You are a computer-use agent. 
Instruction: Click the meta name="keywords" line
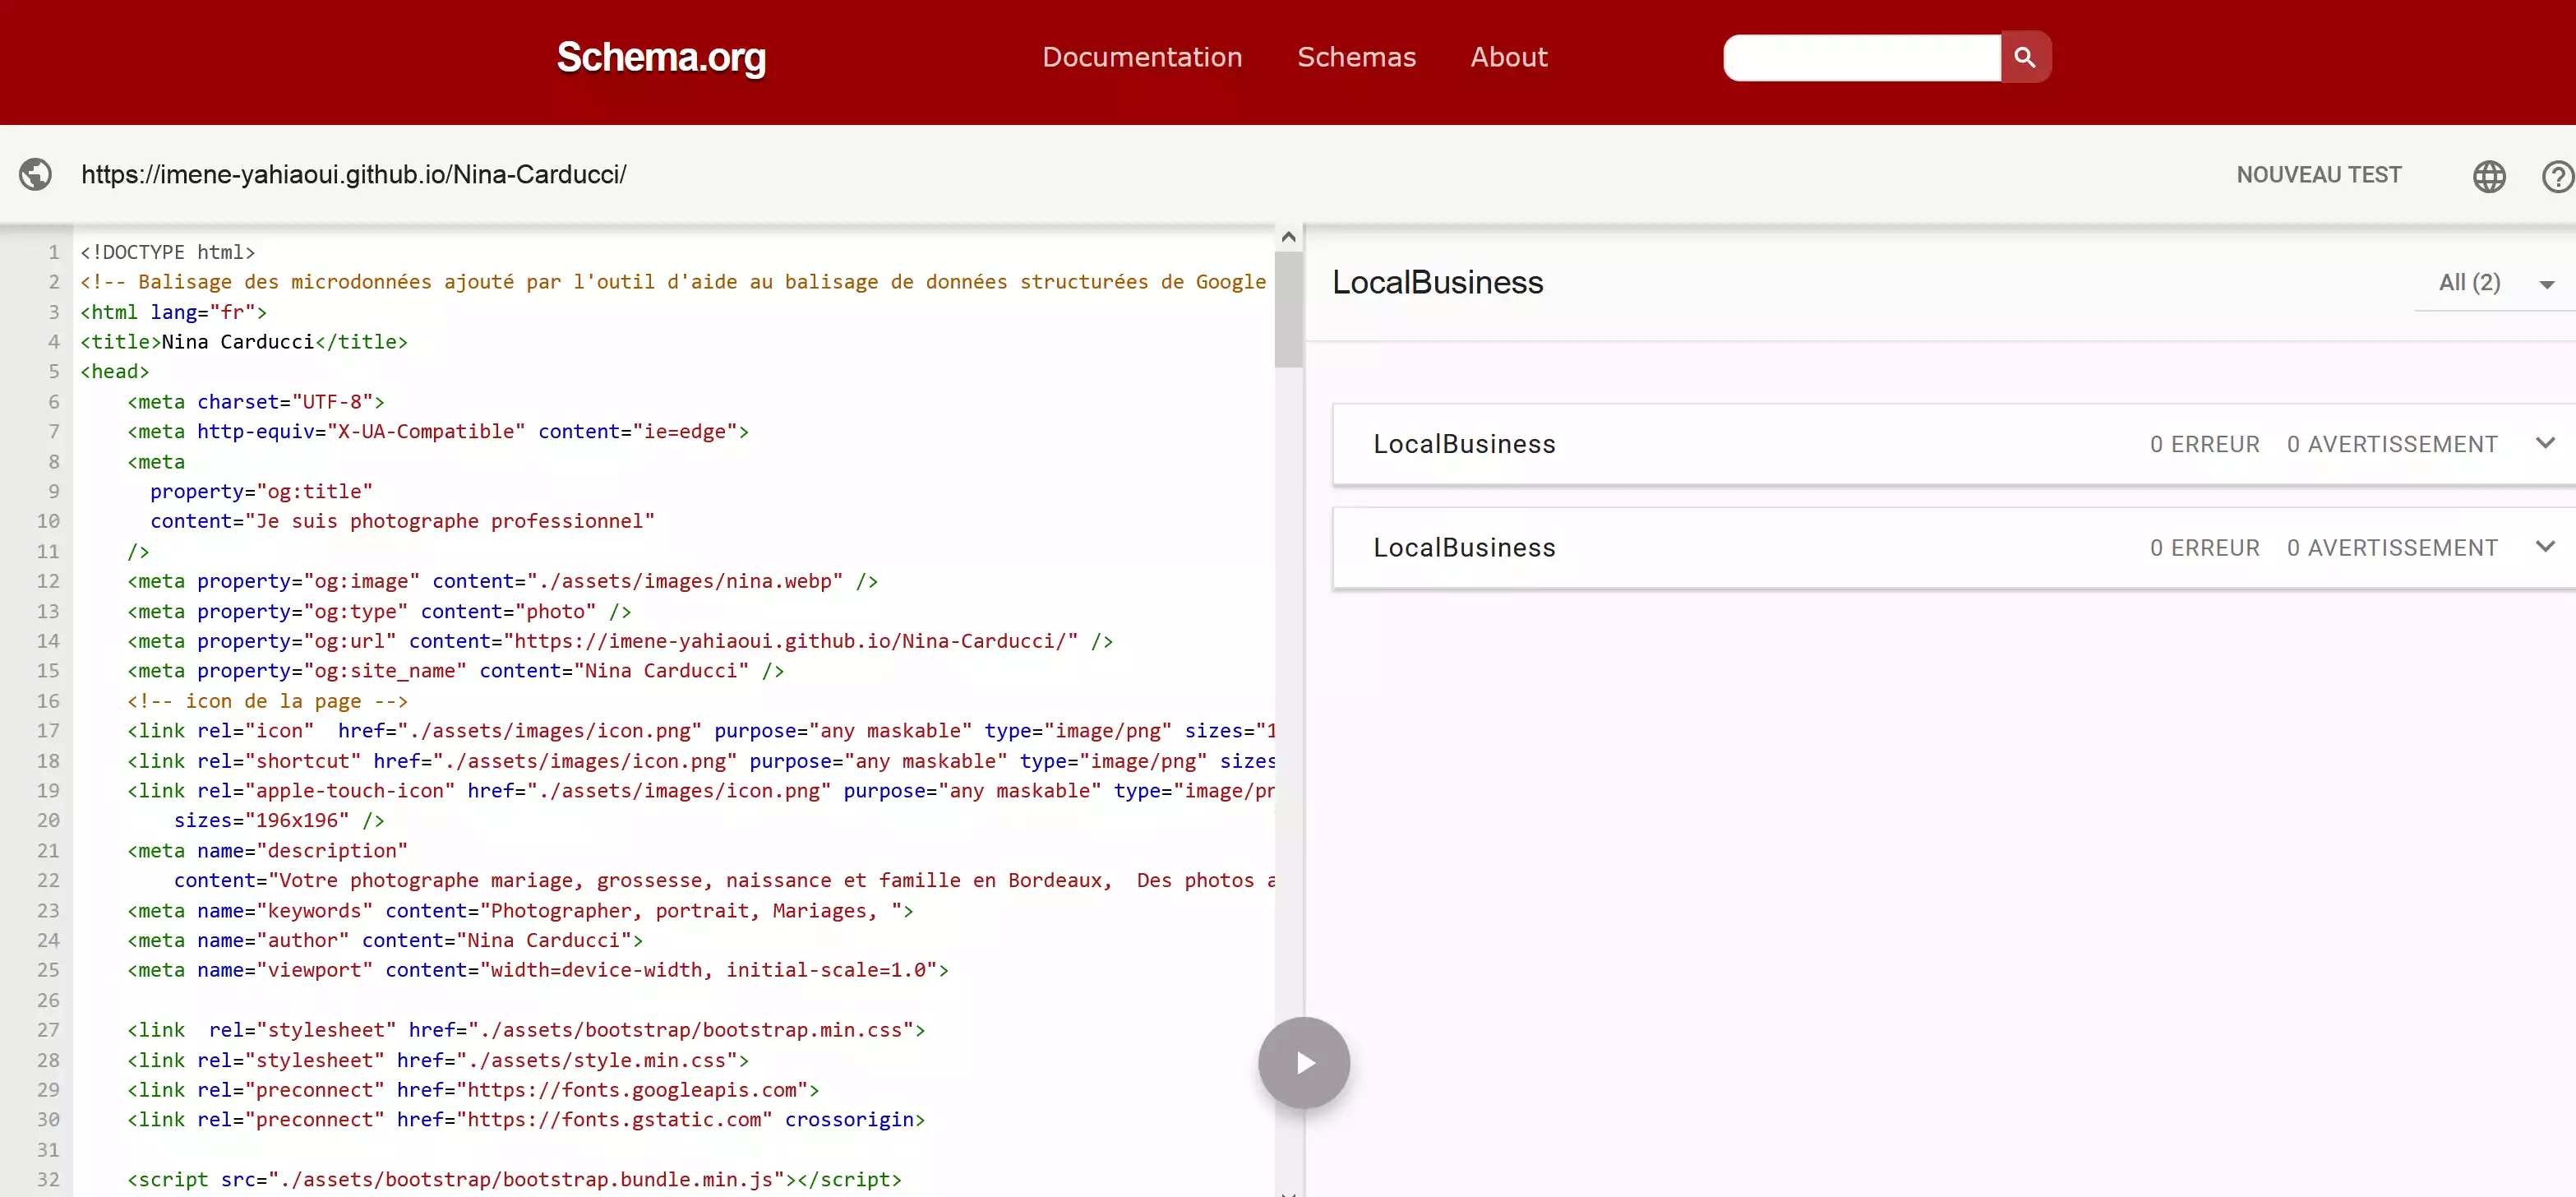coord(520,911)
